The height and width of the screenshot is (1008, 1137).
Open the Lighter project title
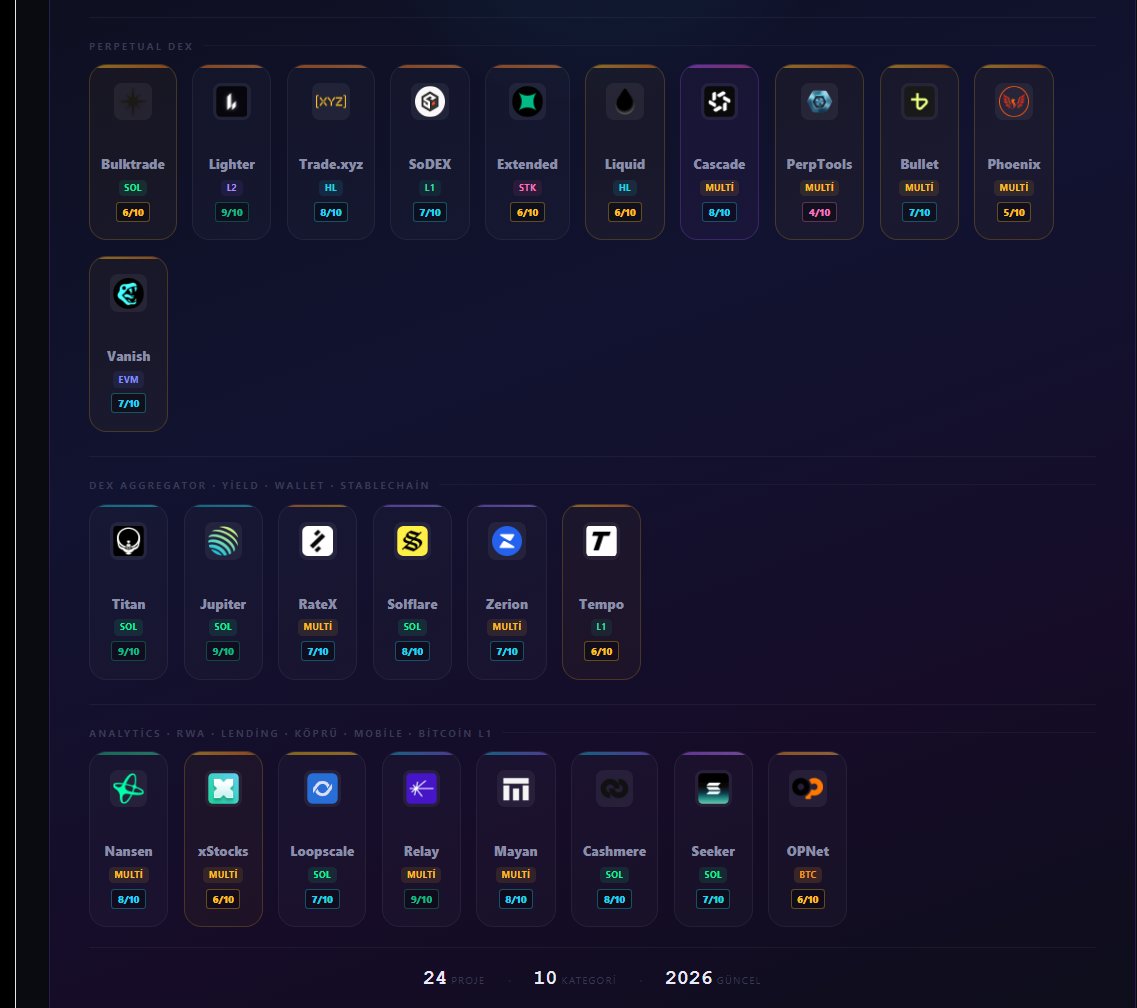(x=231, y=165)
